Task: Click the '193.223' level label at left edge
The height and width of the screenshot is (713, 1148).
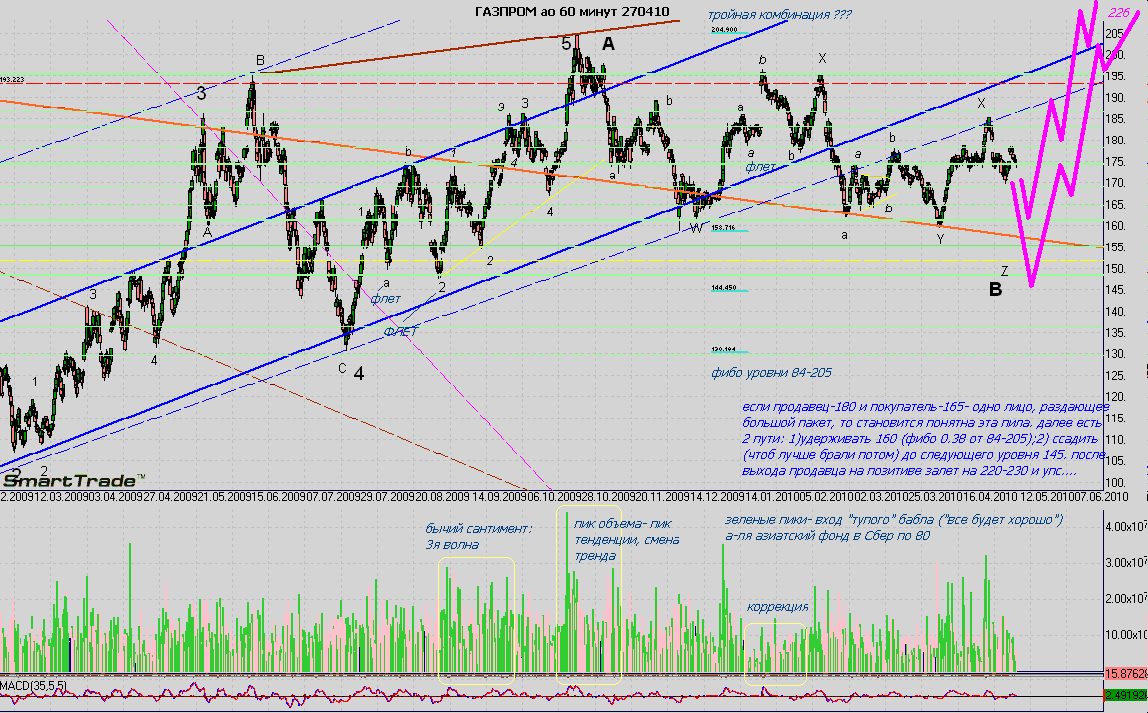Action: (12, 79)
